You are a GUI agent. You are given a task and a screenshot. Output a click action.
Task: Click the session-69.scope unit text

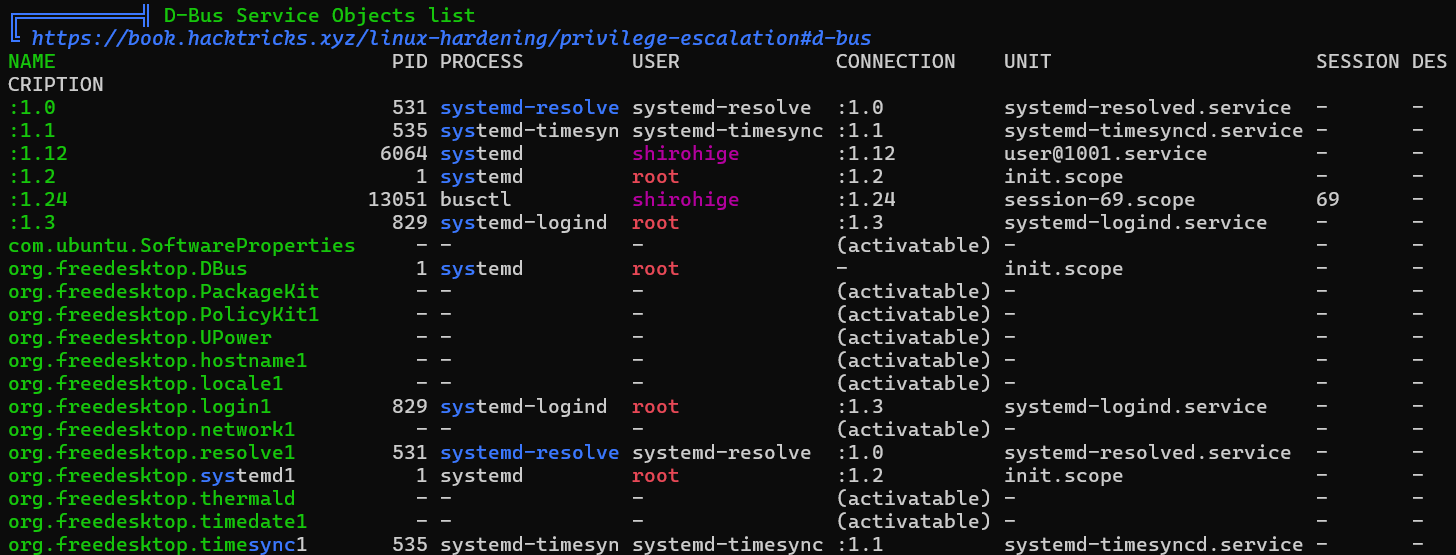coord(1100,199)
